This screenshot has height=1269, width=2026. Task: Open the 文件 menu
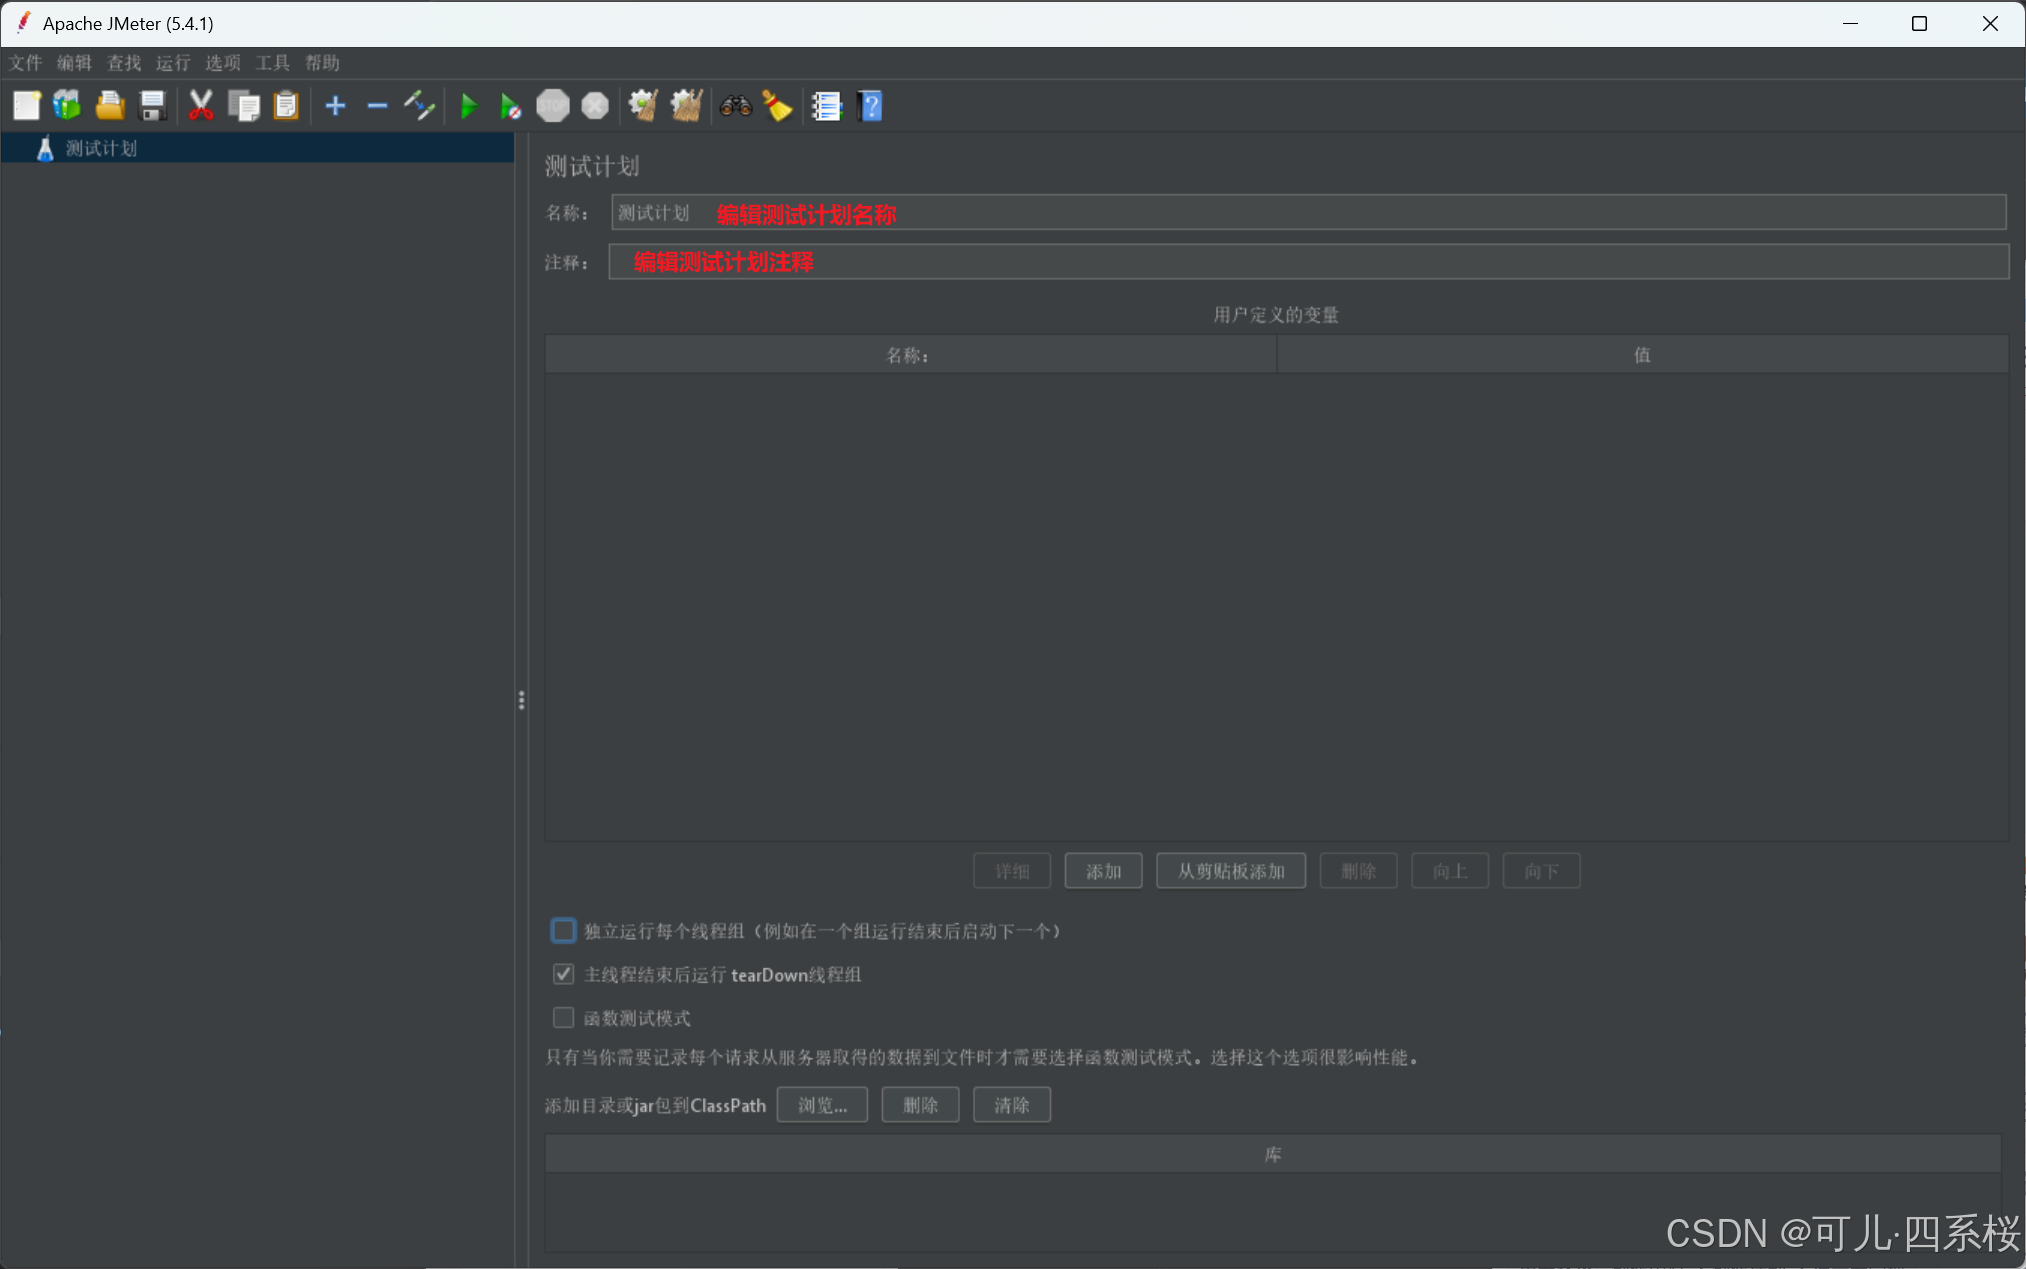26,63
